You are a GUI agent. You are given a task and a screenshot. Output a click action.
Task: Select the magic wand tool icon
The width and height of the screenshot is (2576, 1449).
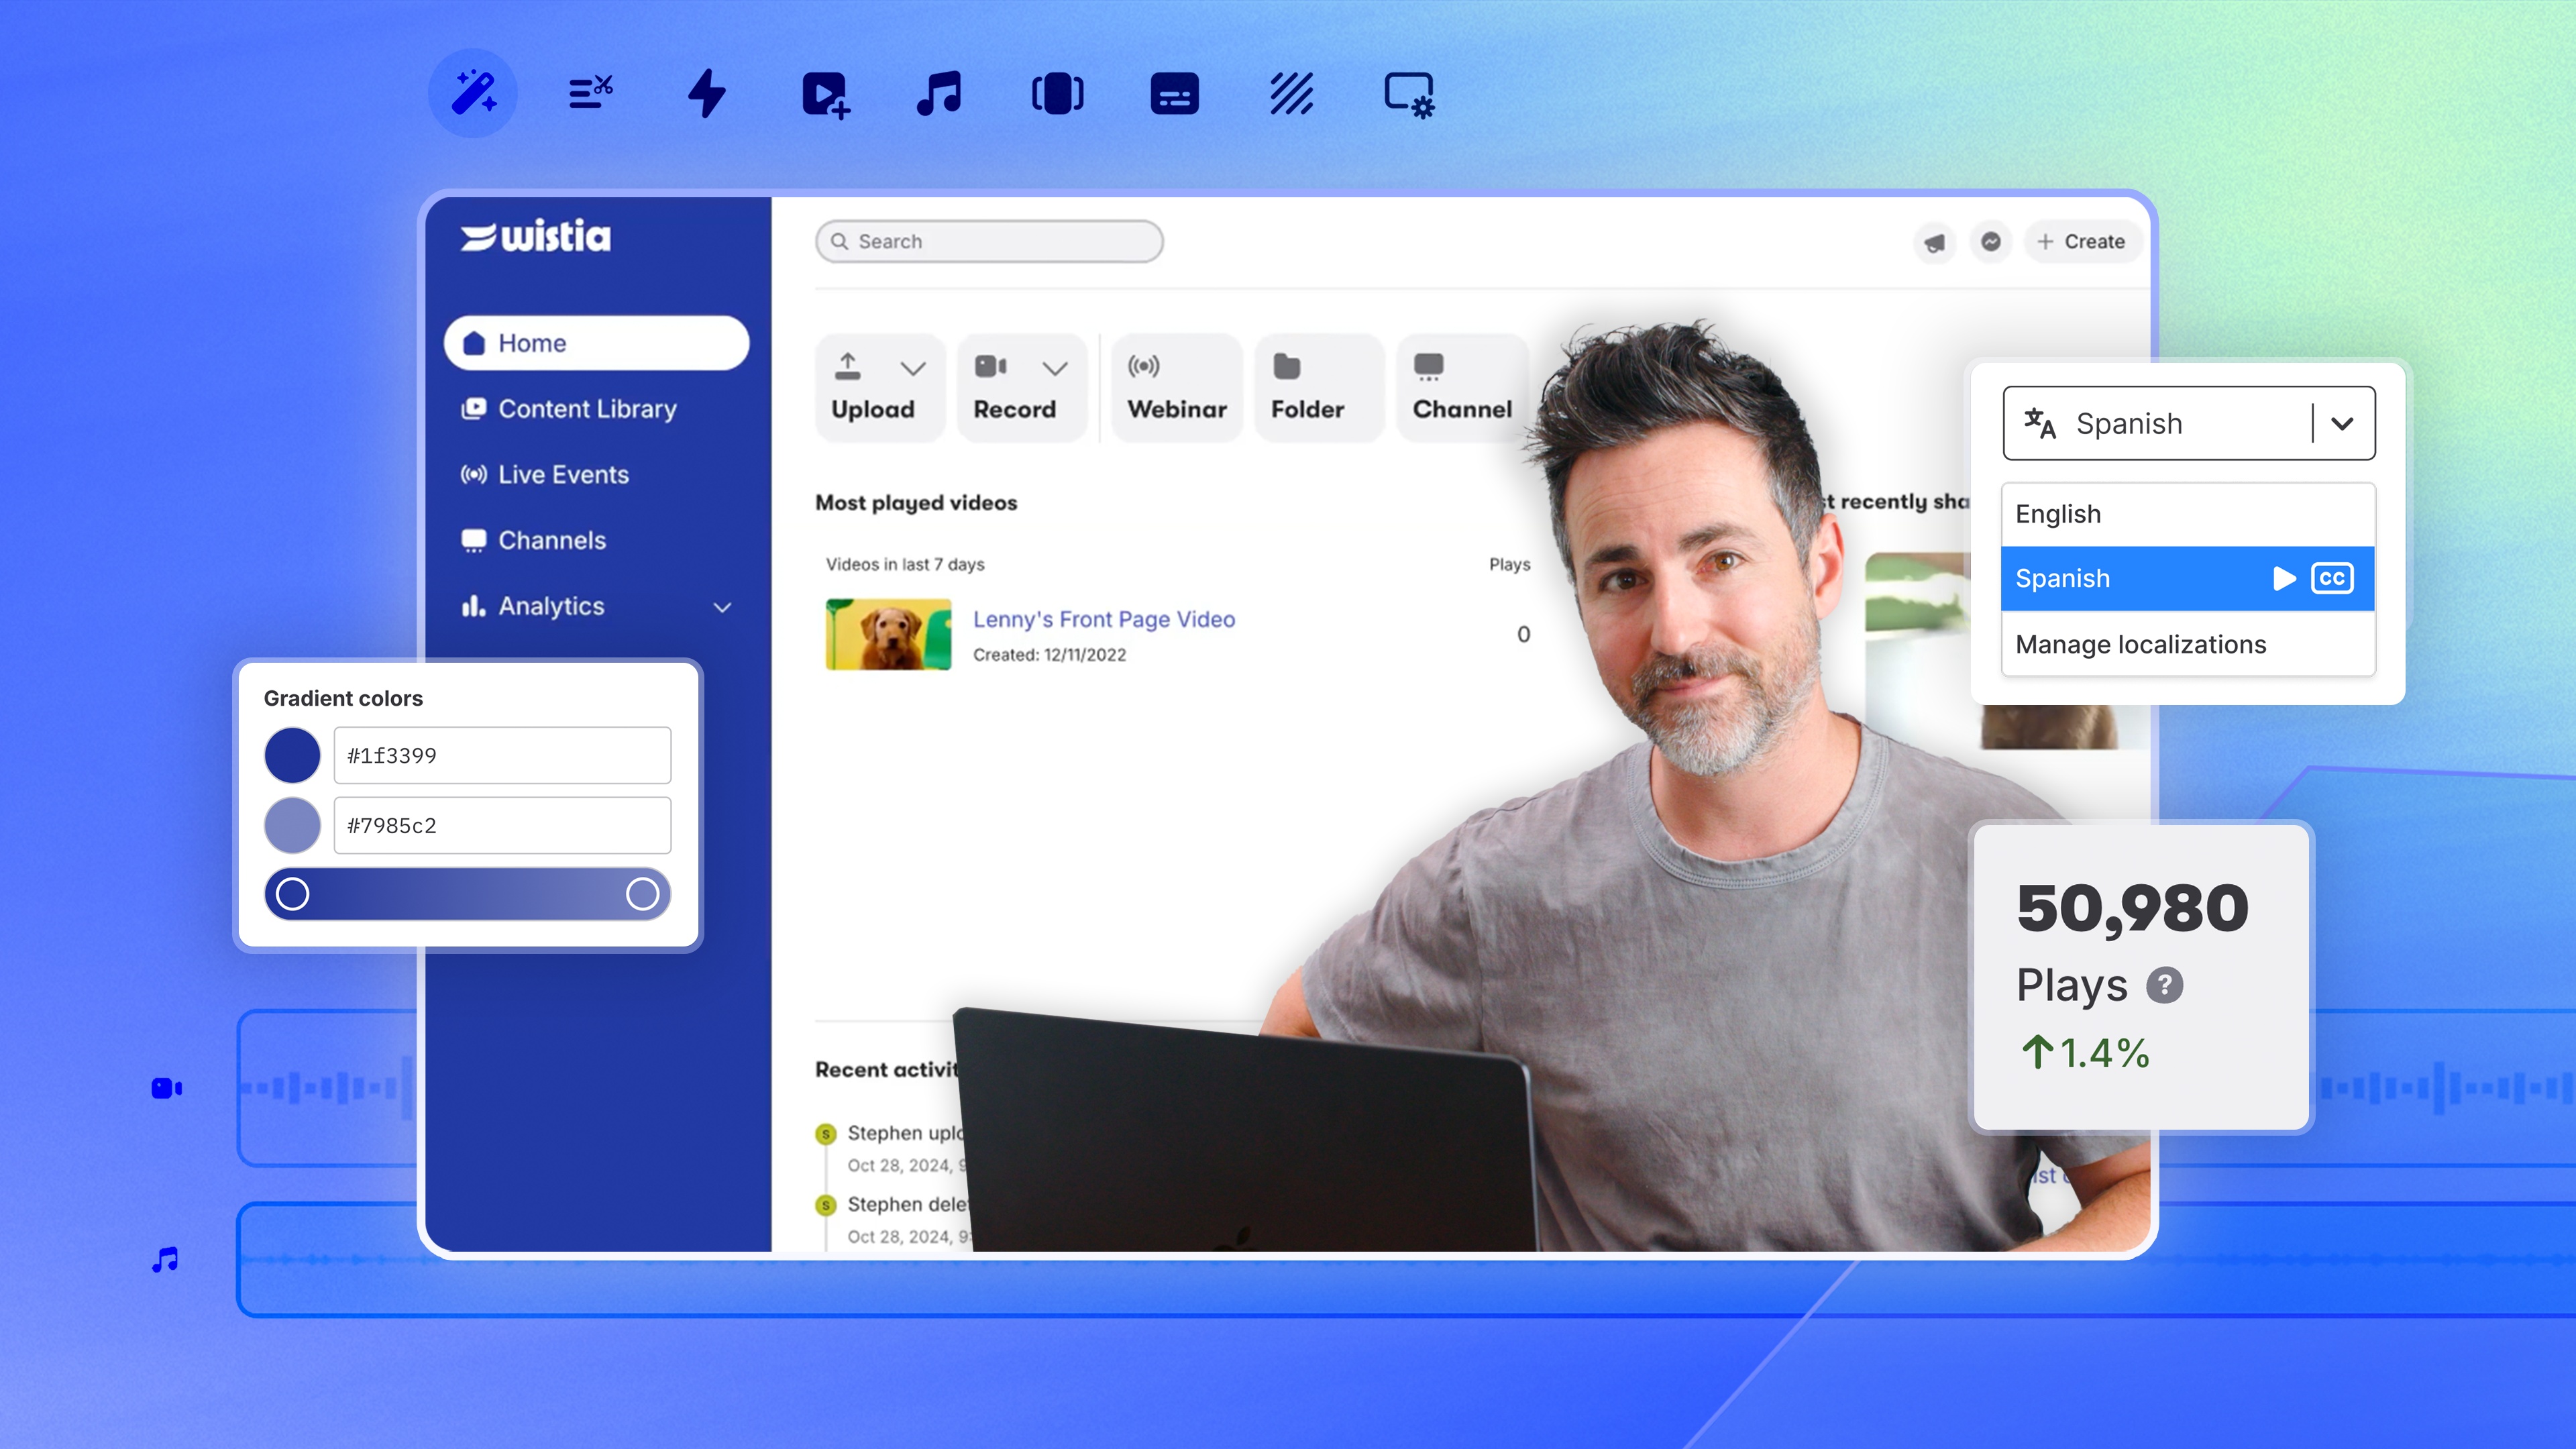click(473, 93)
